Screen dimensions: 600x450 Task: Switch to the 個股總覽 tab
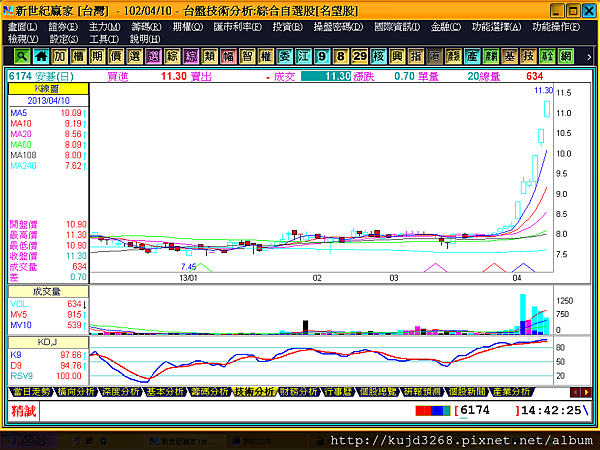click(x=378, y=392)
